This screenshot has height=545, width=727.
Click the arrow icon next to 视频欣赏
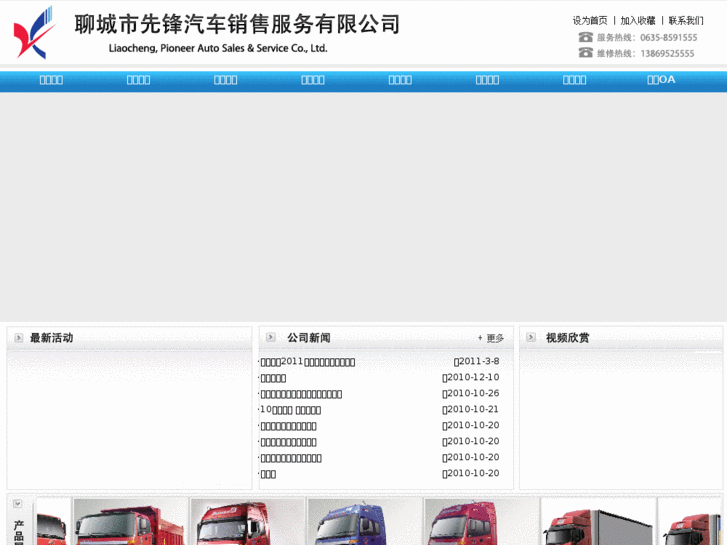tap(531, 337)
